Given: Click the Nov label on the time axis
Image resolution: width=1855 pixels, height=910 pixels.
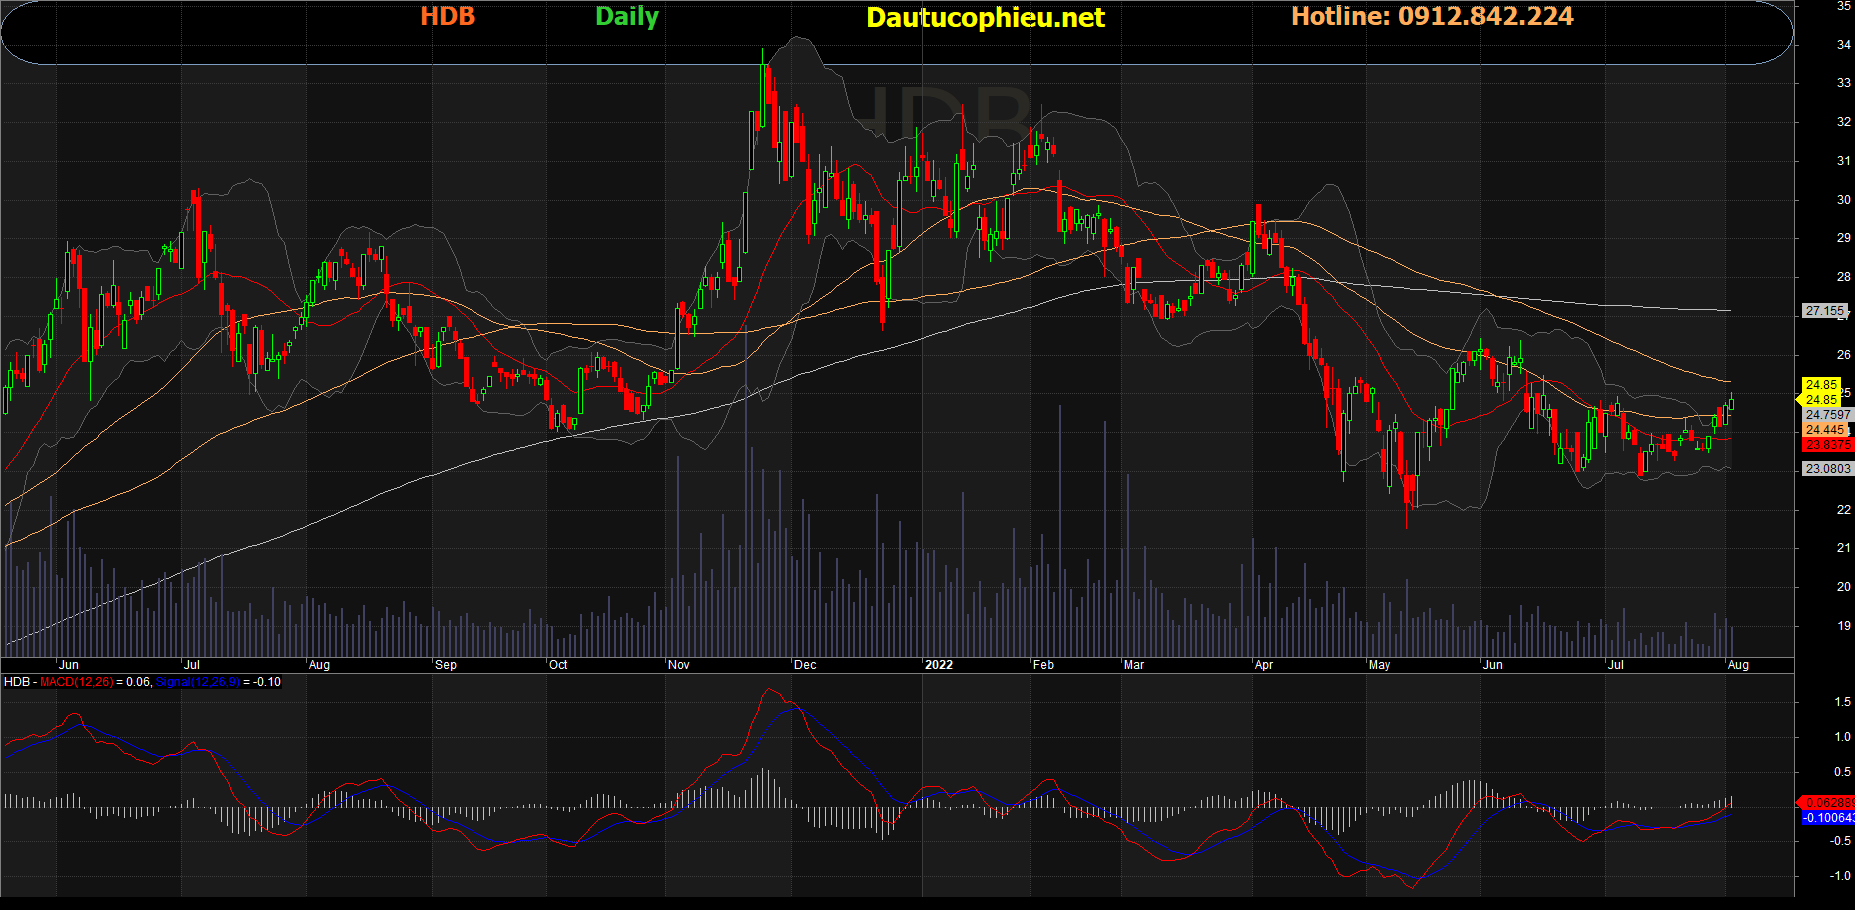Looking at the screenshot, I should point(679,665).
